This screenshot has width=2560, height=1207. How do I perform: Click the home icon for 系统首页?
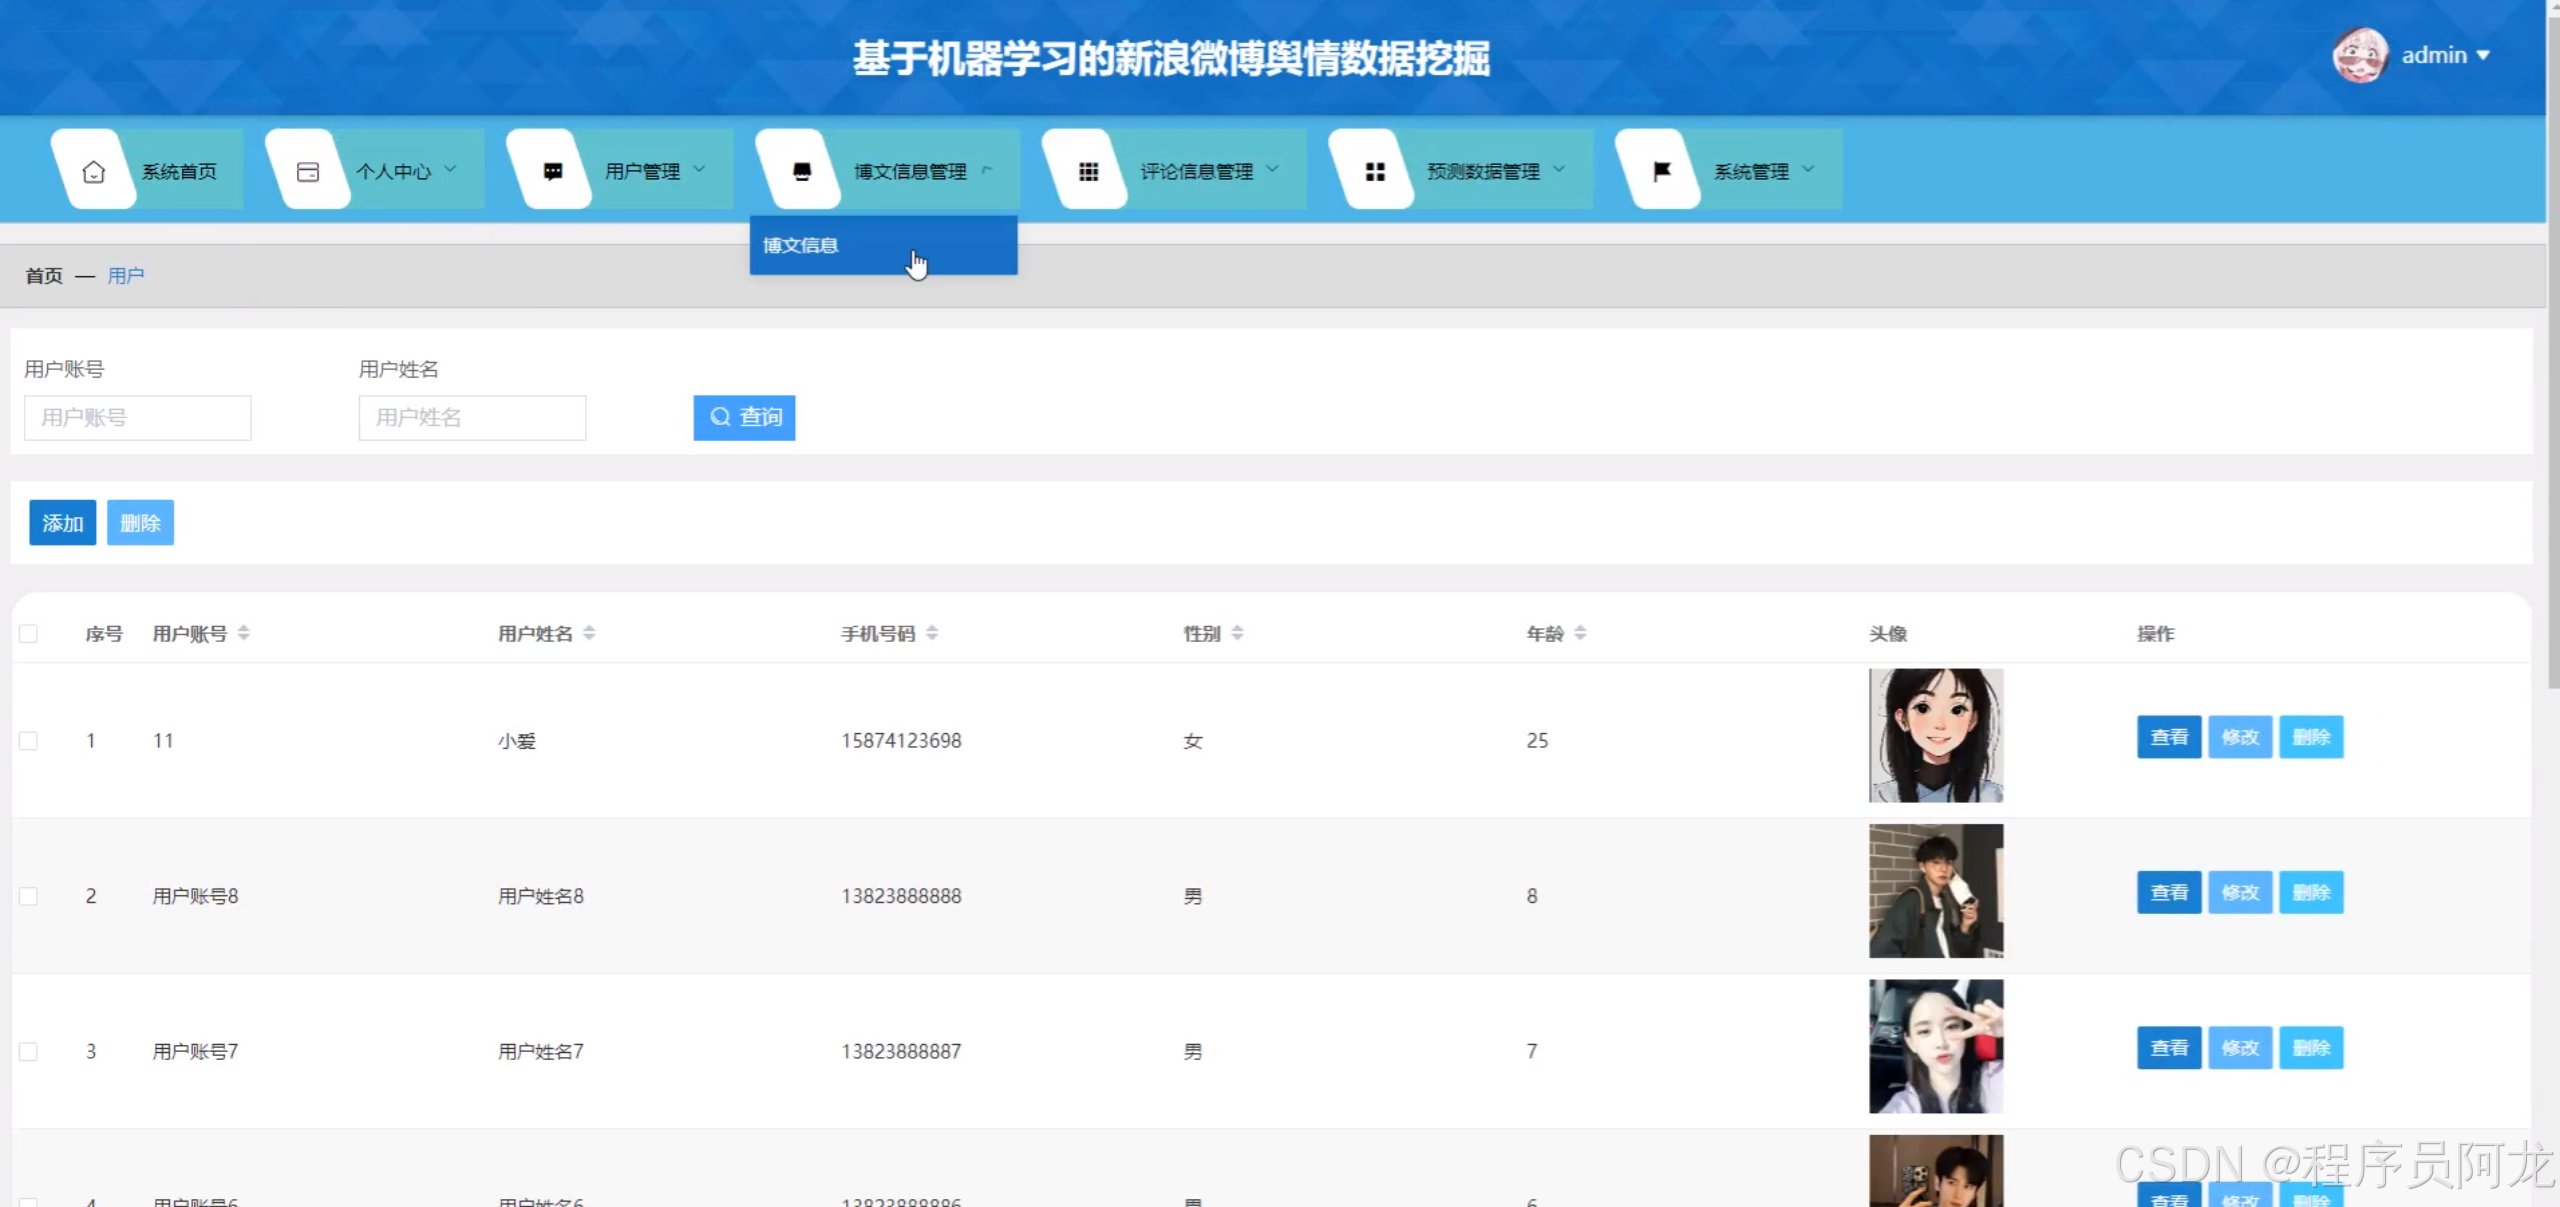tap(94, 171)
